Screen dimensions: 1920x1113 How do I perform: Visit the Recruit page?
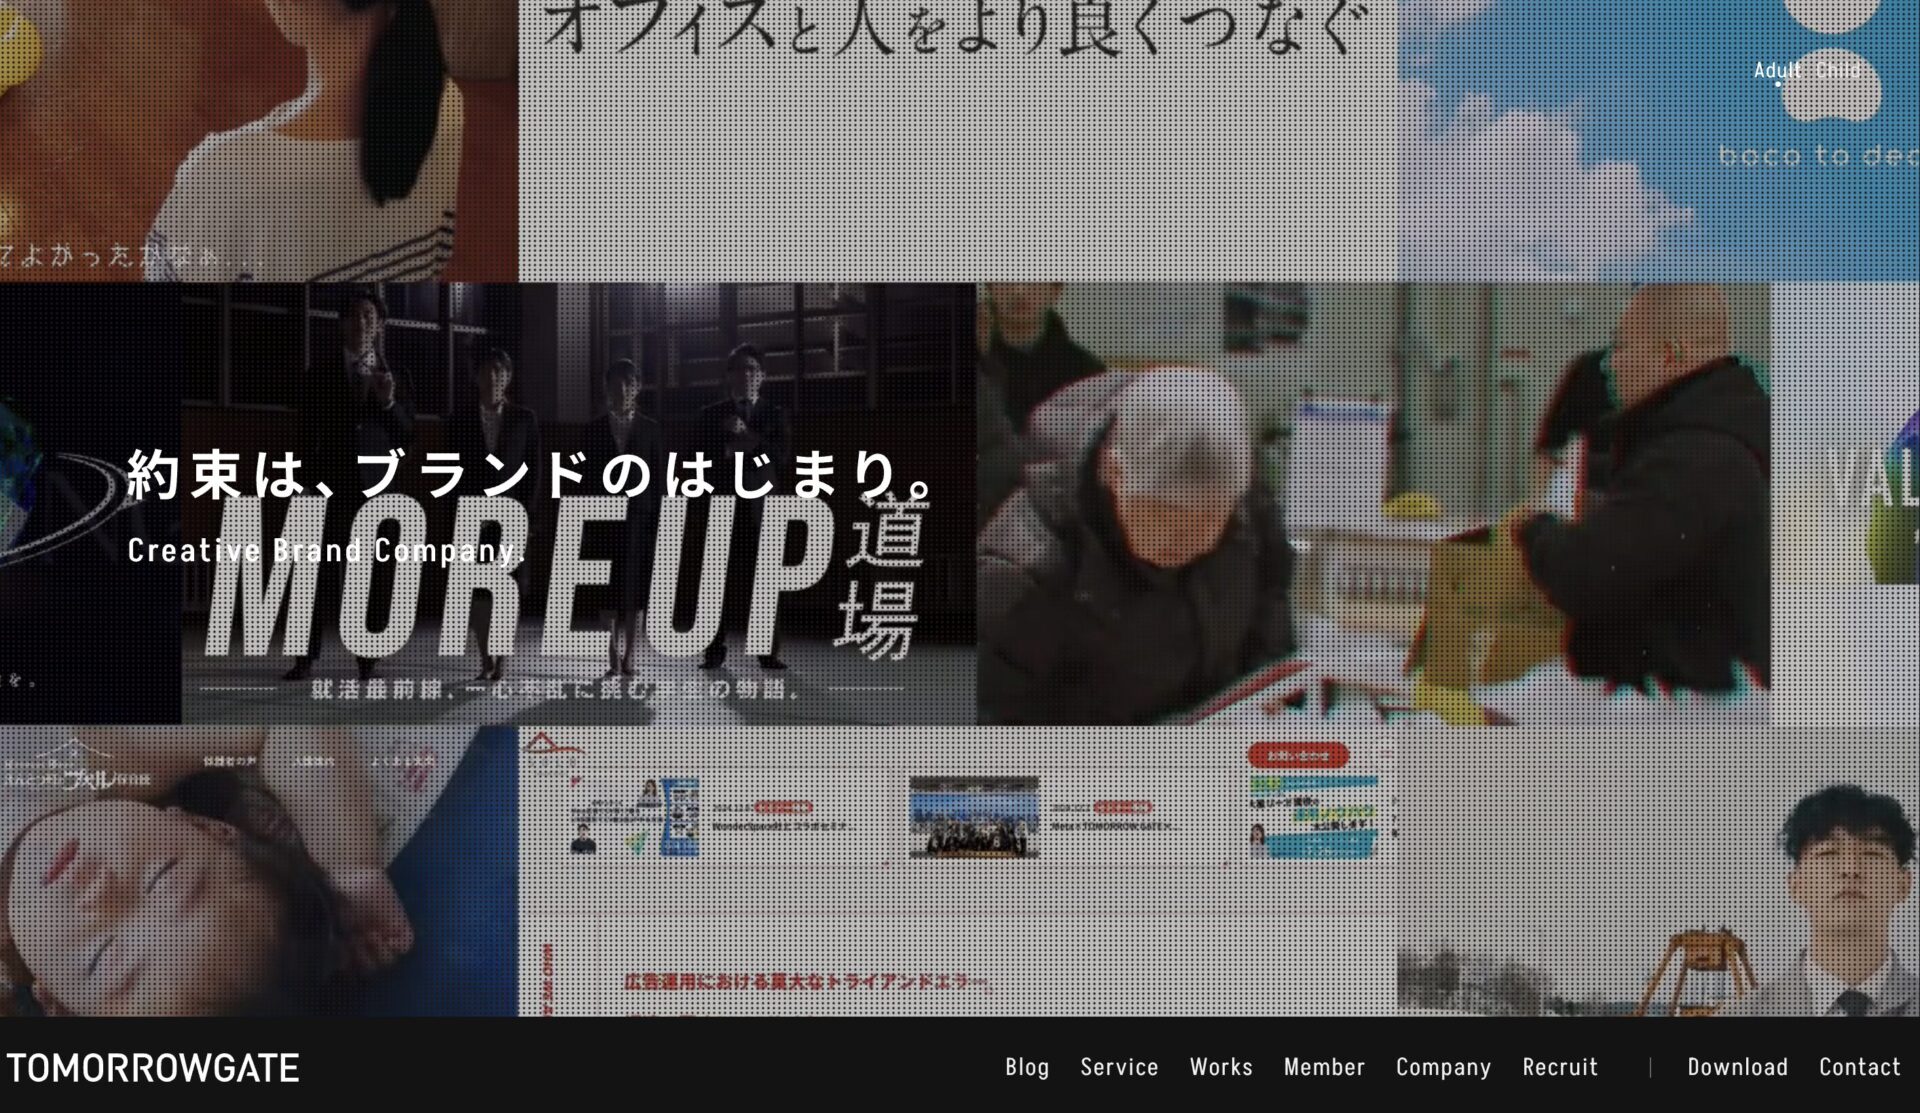[1560, 1067]
